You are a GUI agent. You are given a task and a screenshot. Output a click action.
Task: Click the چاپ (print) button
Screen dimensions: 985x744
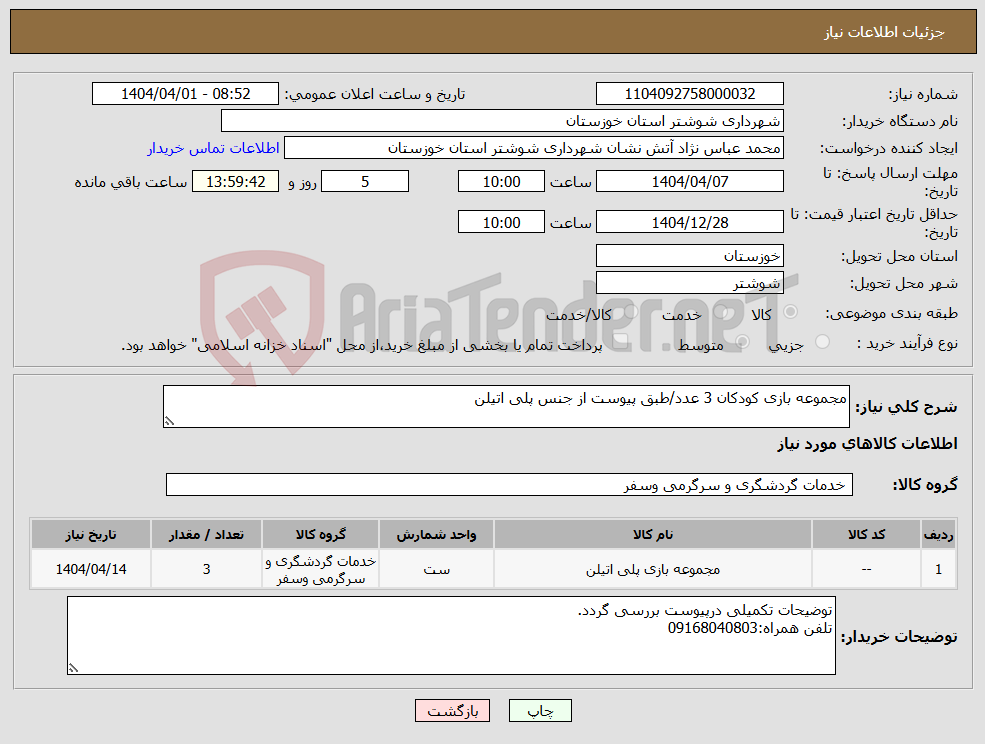540,711
